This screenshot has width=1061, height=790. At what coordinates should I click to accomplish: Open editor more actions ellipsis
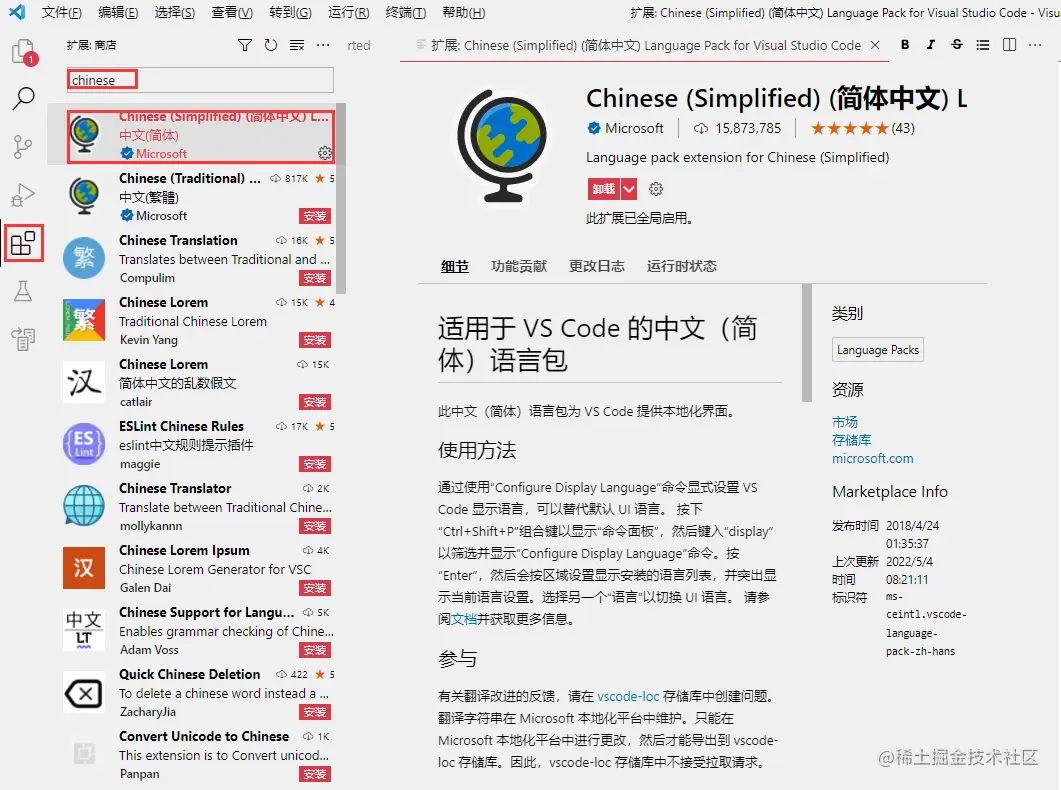1035,45
